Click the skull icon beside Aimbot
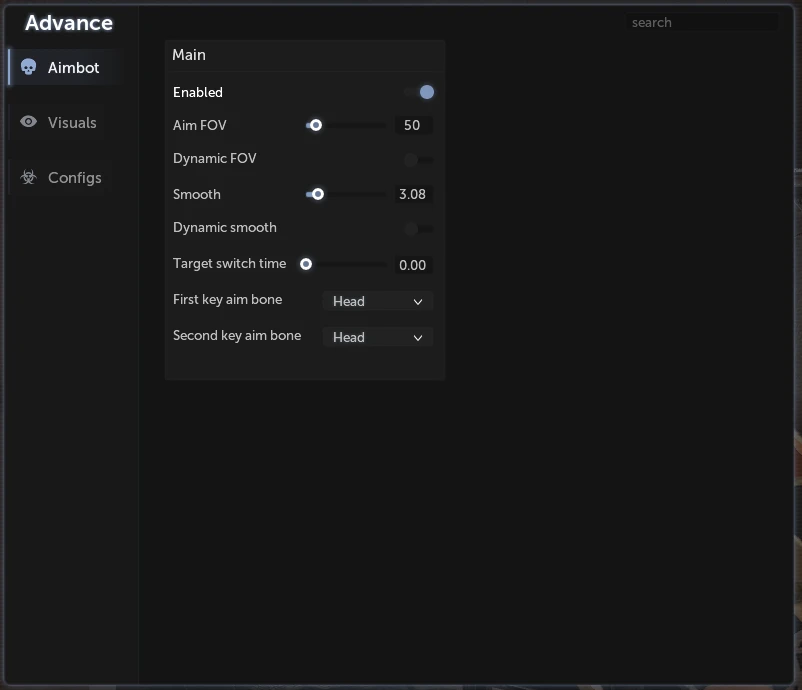This screenshot has height=690, width=802. (28, 67)
